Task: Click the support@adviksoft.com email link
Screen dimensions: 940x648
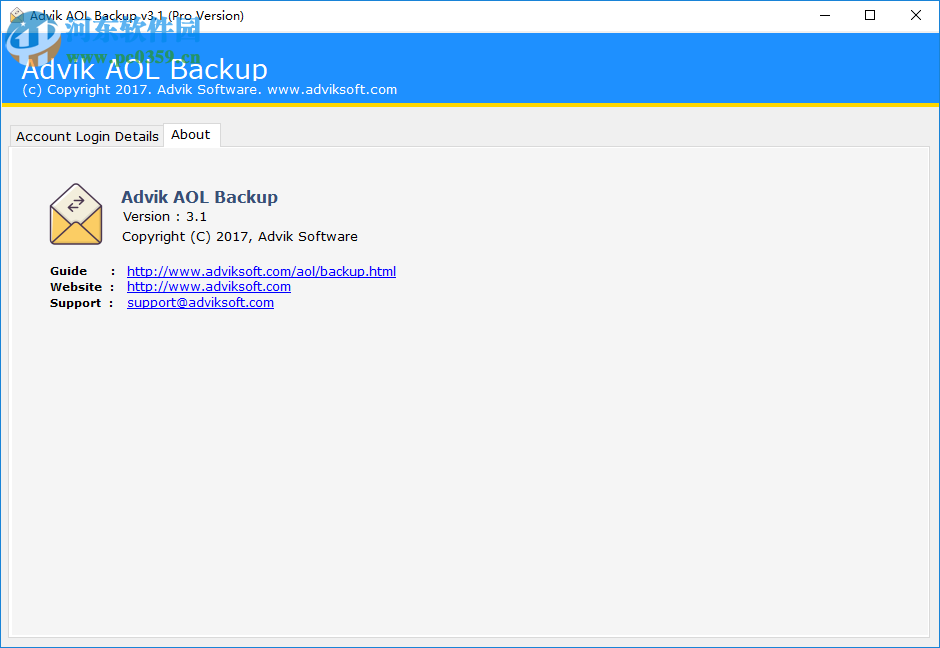Action: [x=200, y=303]
